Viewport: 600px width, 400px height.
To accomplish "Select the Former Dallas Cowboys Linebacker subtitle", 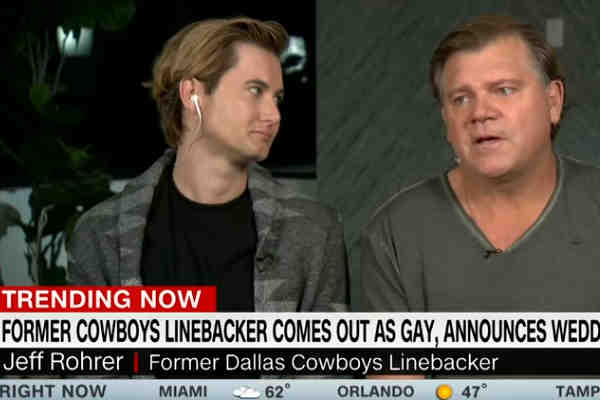I will (x=323, y=362).
